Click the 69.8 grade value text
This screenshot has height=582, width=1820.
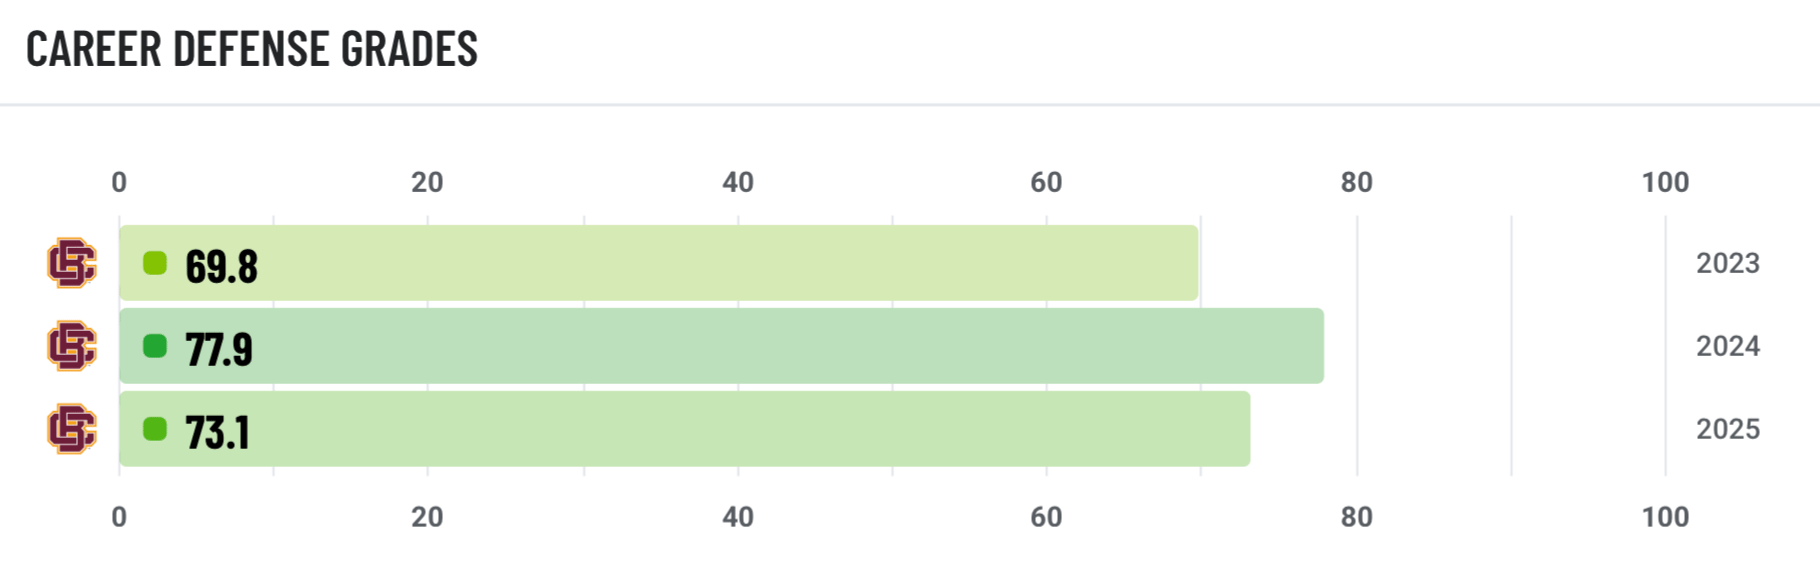pyautogui.click(x=221, y=266)
